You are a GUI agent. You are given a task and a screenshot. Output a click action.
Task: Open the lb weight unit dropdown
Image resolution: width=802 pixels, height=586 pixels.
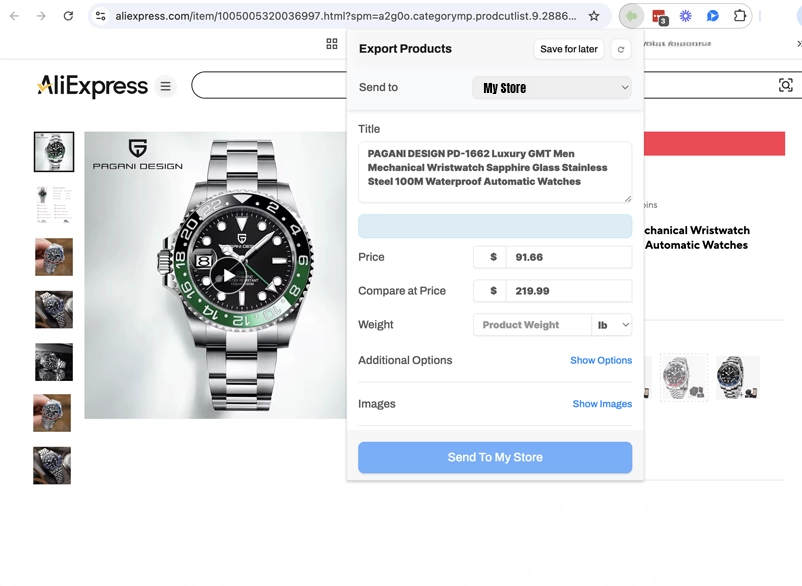pos(612,325)
